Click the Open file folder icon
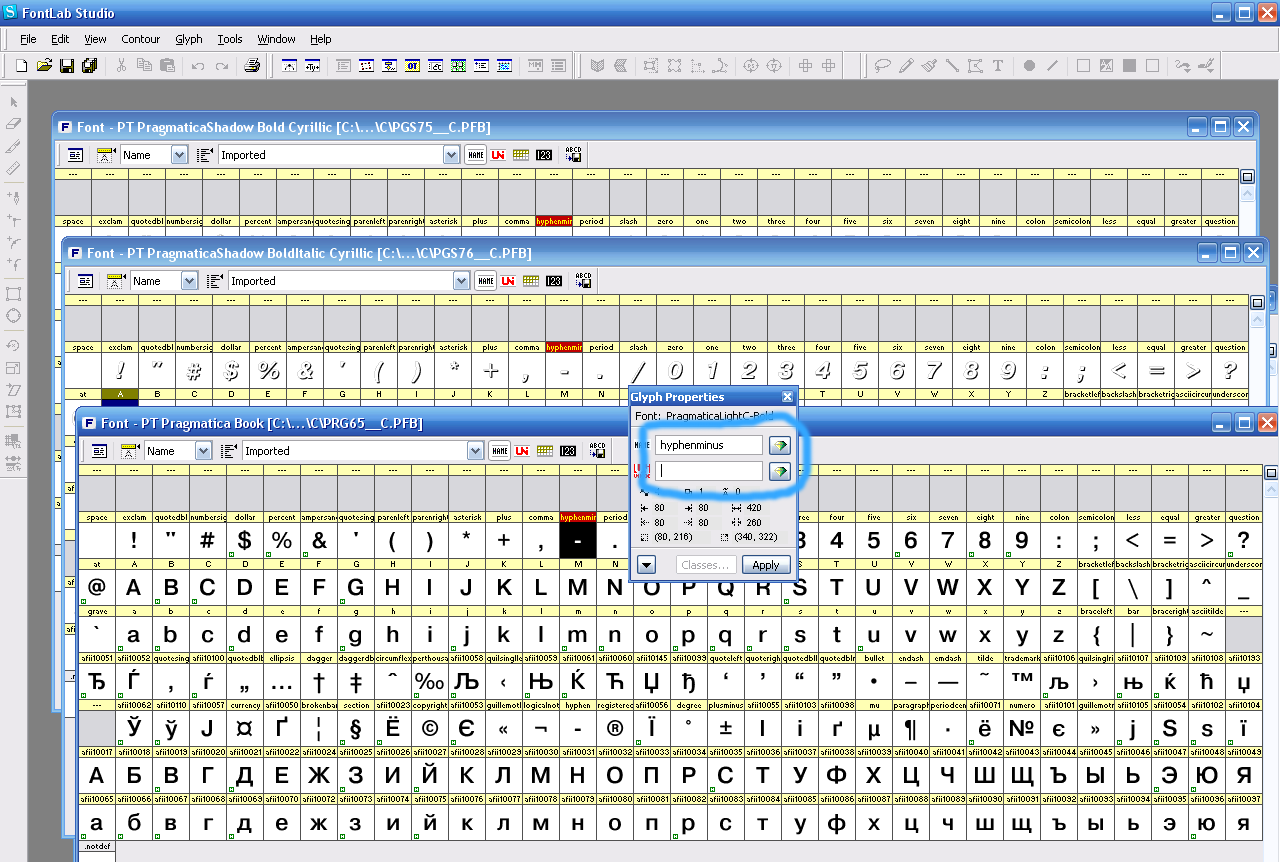This screenshot has height=862, width=1280. (x=44, y=66)
